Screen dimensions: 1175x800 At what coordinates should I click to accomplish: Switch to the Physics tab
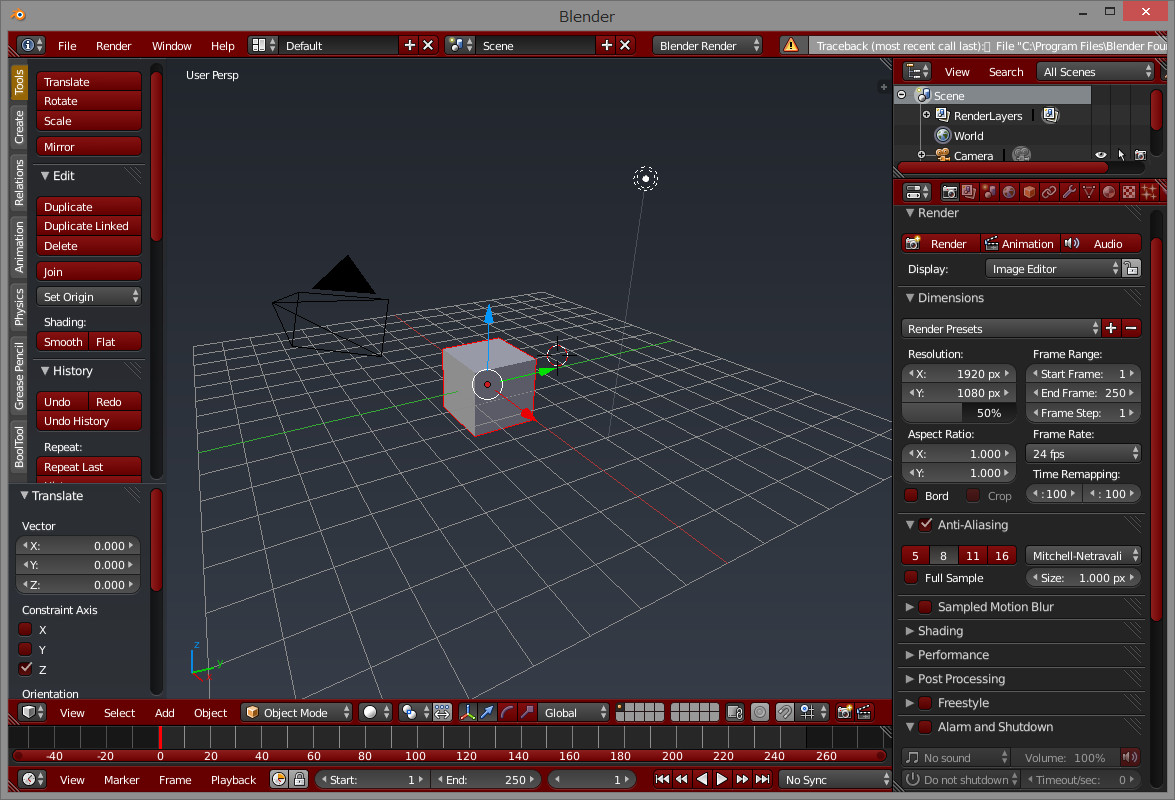[x=19, y=307]
